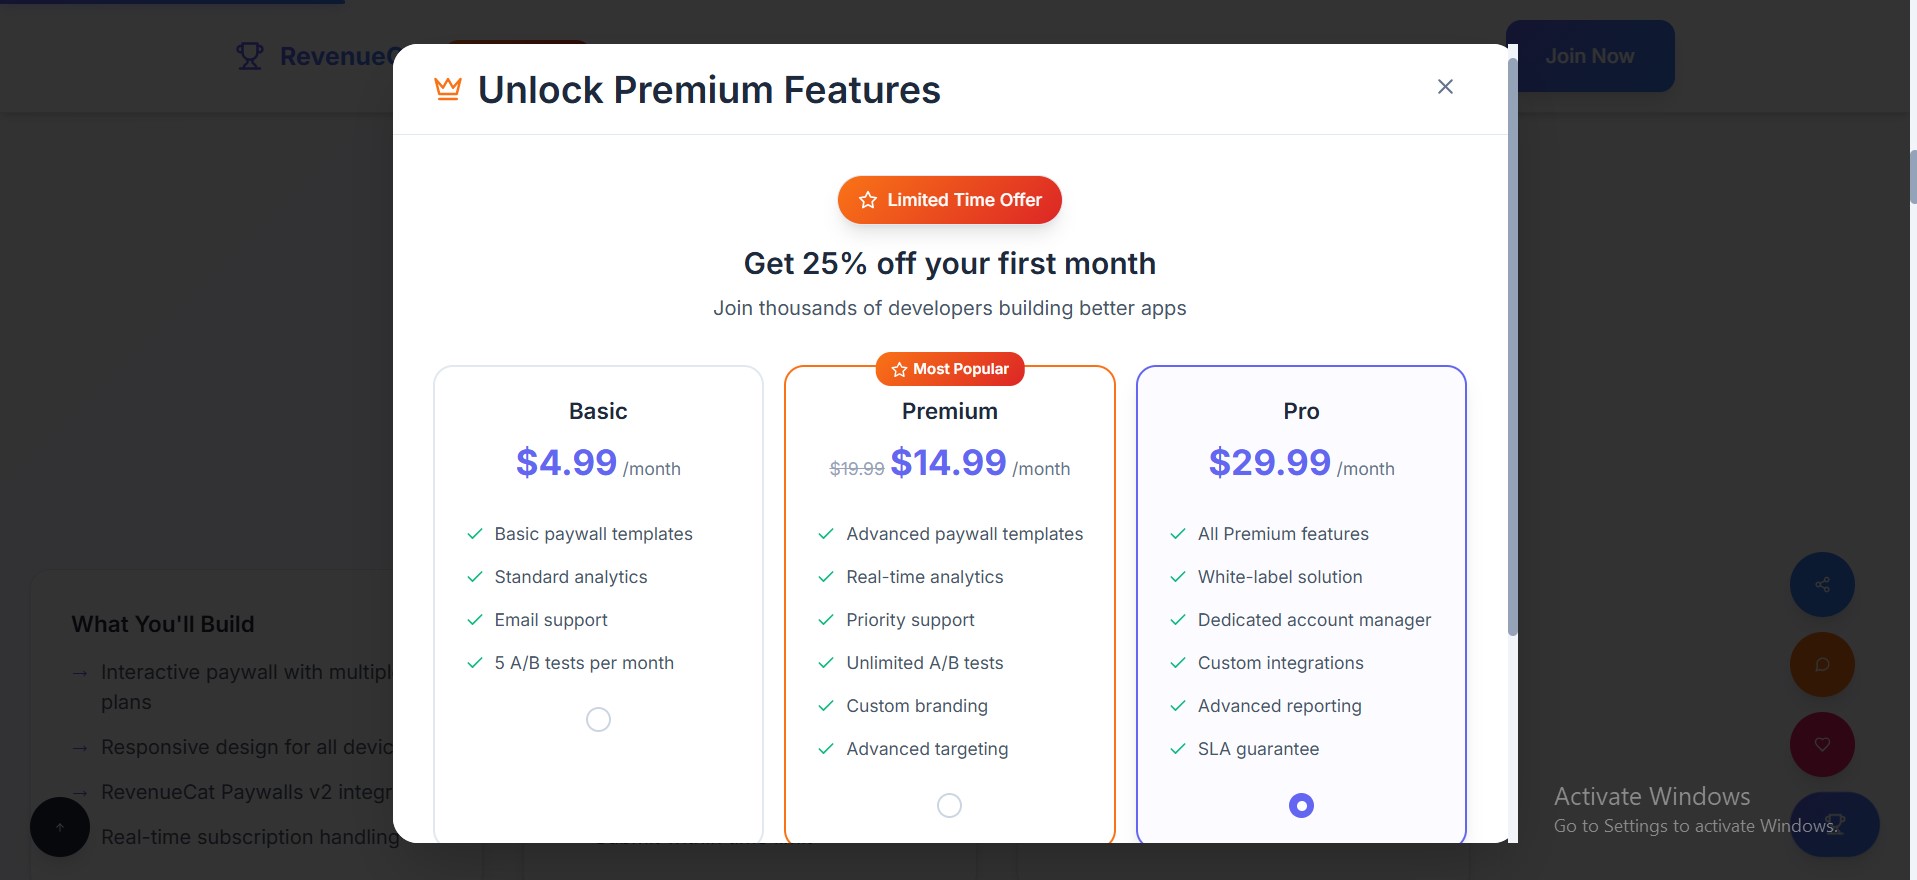1917x880 pixels.
Task: Click the orange crown icon in dialog header
Action: [448, 89]
